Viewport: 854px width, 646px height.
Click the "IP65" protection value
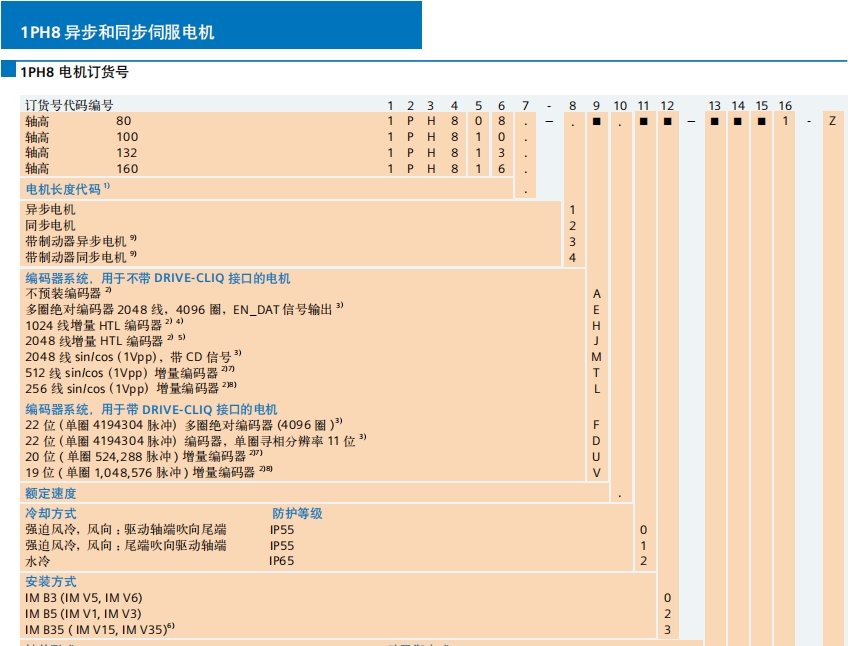point(282,561)
